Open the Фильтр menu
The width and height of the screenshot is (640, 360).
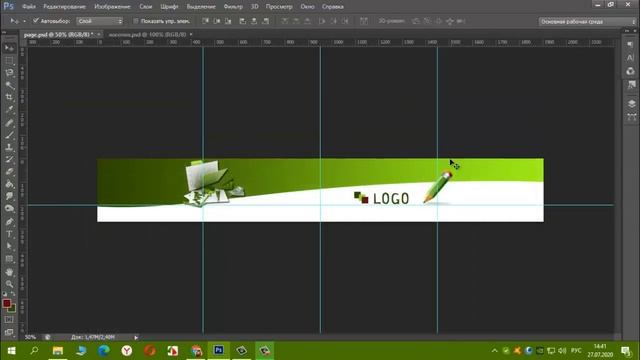click(233, 7)
